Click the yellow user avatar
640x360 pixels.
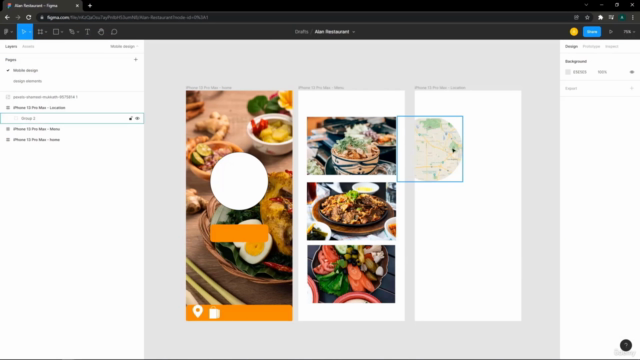pyautogui.click(x=574, y=31)
